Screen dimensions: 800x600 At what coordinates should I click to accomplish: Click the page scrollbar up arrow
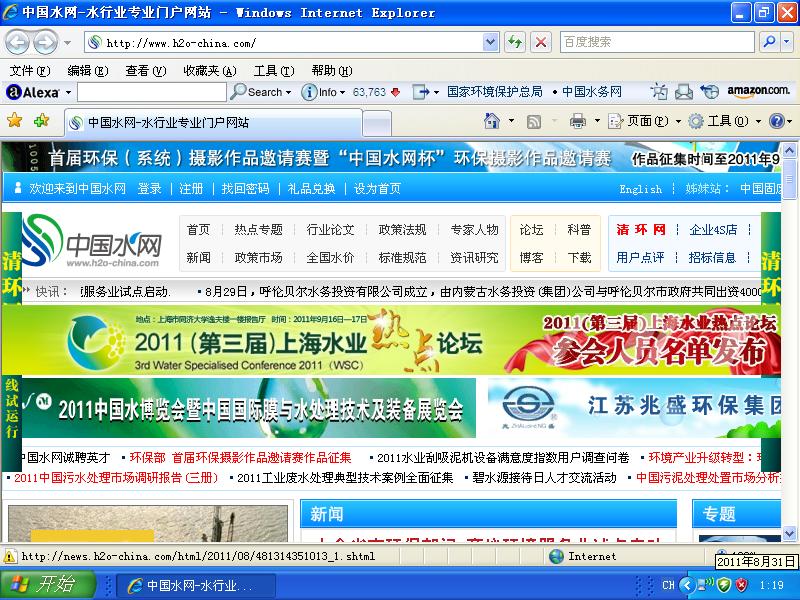pos(789,150)
